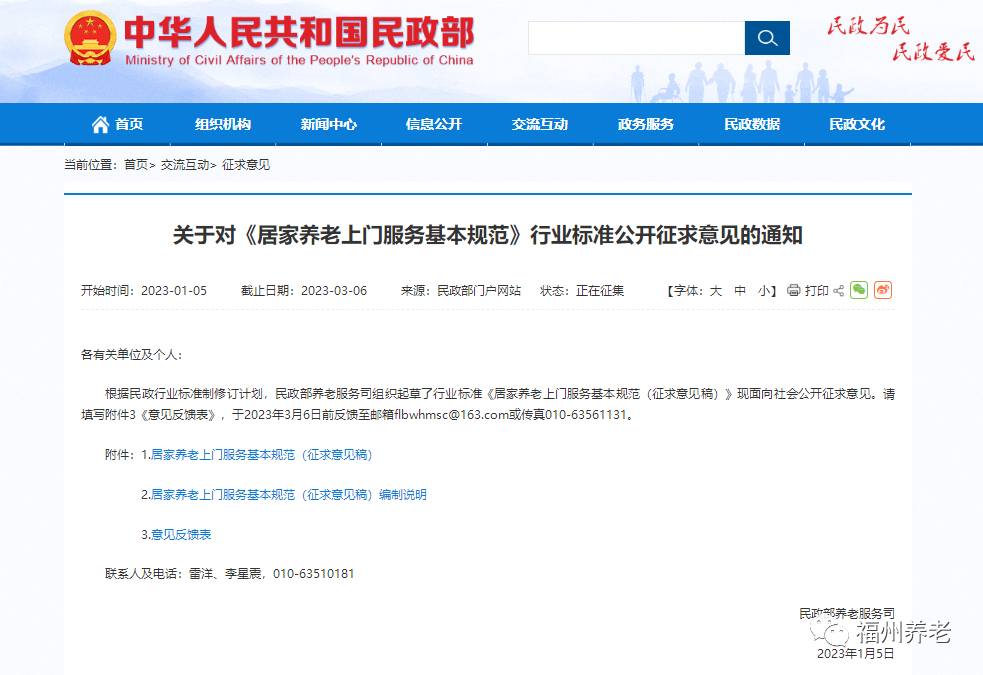This screenshot has height=675, width=983.
Task: Click the share icon
Action: point(838,291)
